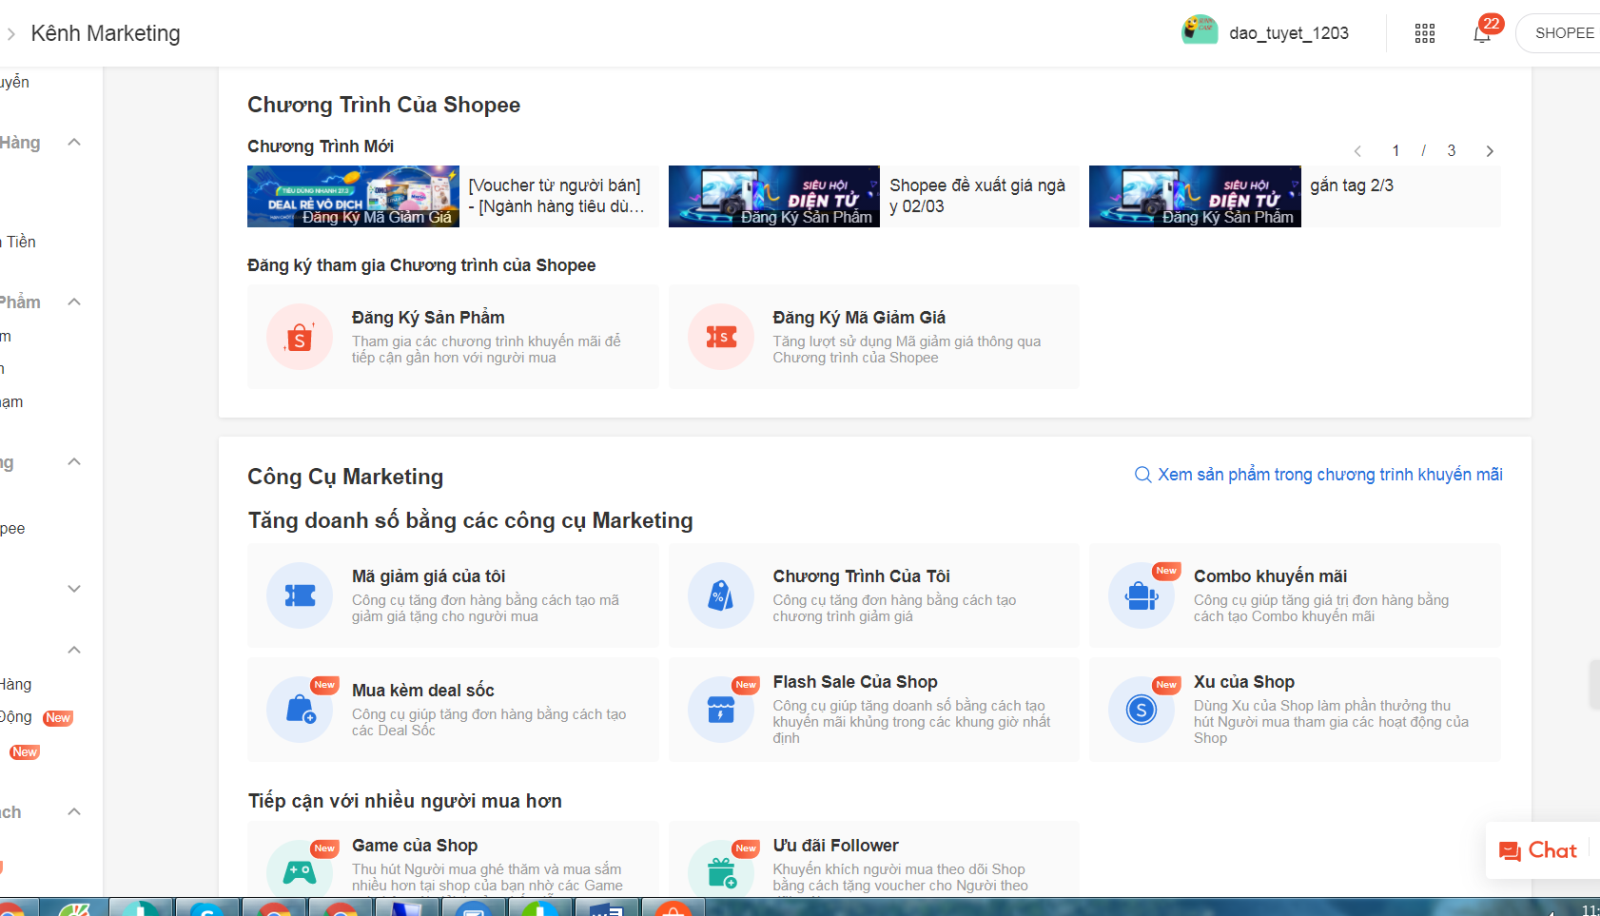Go to next page of Chương Trình Mới
Image resolution: width=1600 pixels, height=916 pixels.
pos(1489,151)
